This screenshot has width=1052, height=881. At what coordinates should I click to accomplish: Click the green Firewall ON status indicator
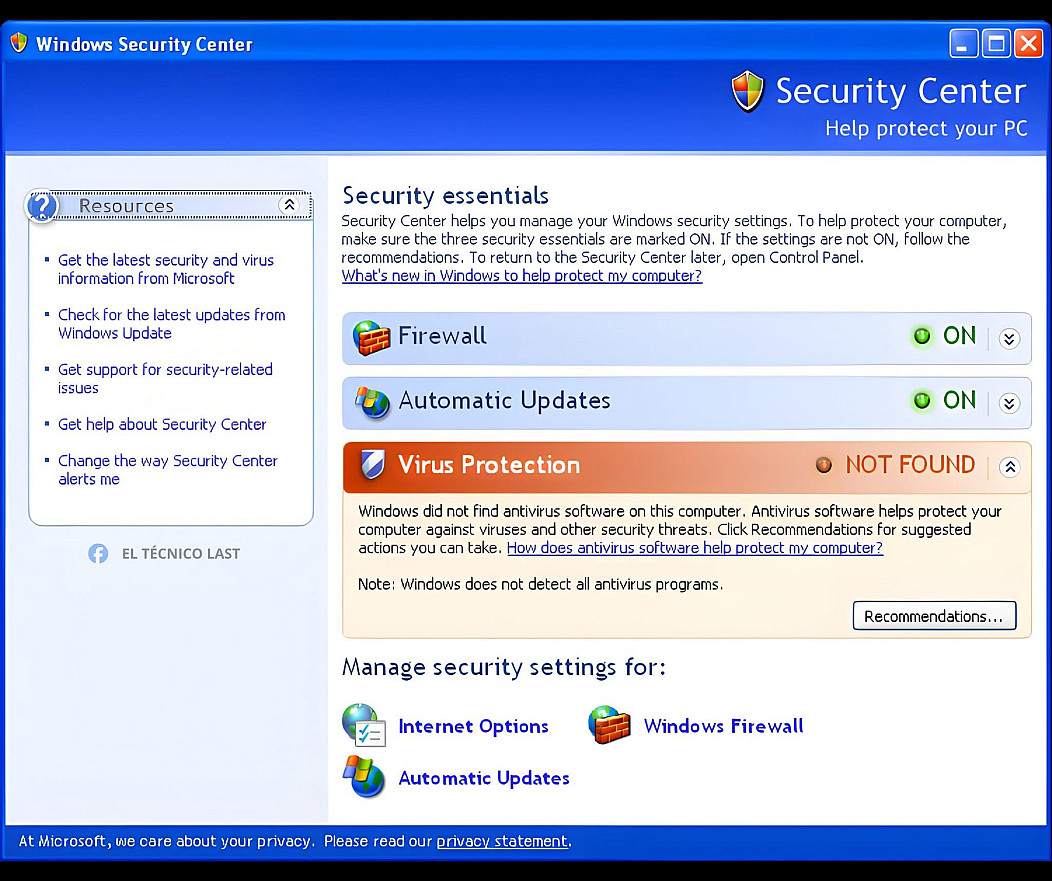921,337
